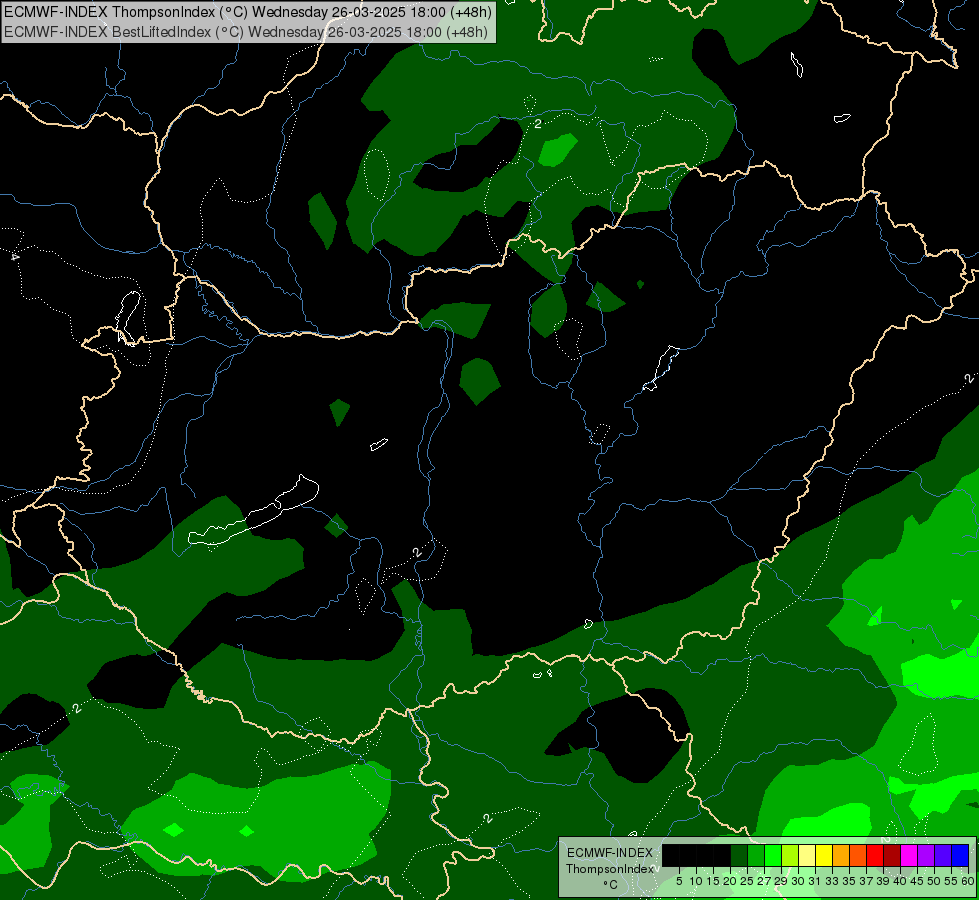
Task: Click the dark red 39–40 legend swatch
Action: point(892,855)
